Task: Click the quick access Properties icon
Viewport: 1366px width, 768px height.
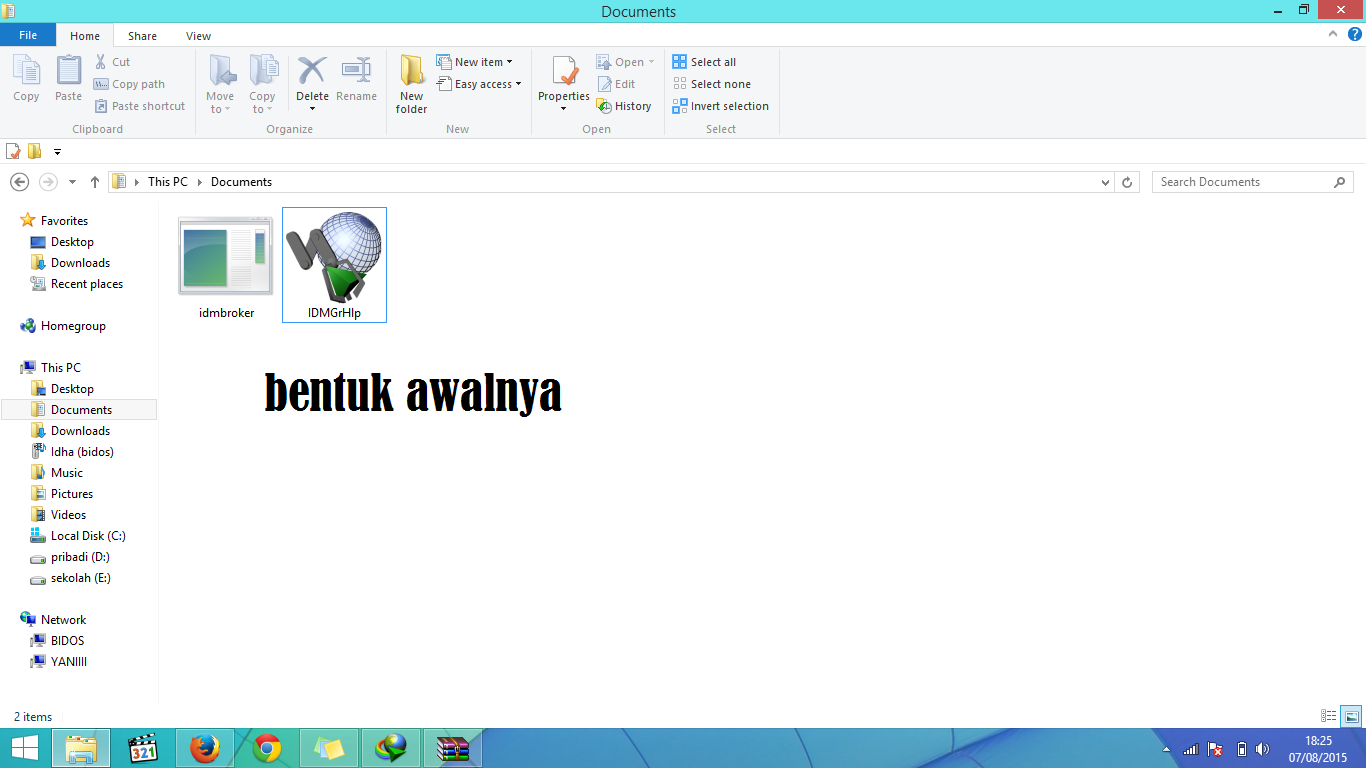Action: [x=13, y=152]
